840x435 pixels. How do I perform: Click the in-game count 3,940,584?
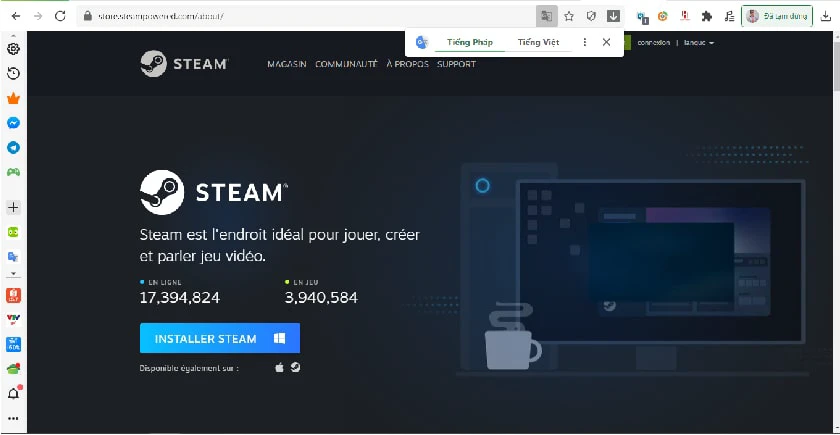[321, 298]
